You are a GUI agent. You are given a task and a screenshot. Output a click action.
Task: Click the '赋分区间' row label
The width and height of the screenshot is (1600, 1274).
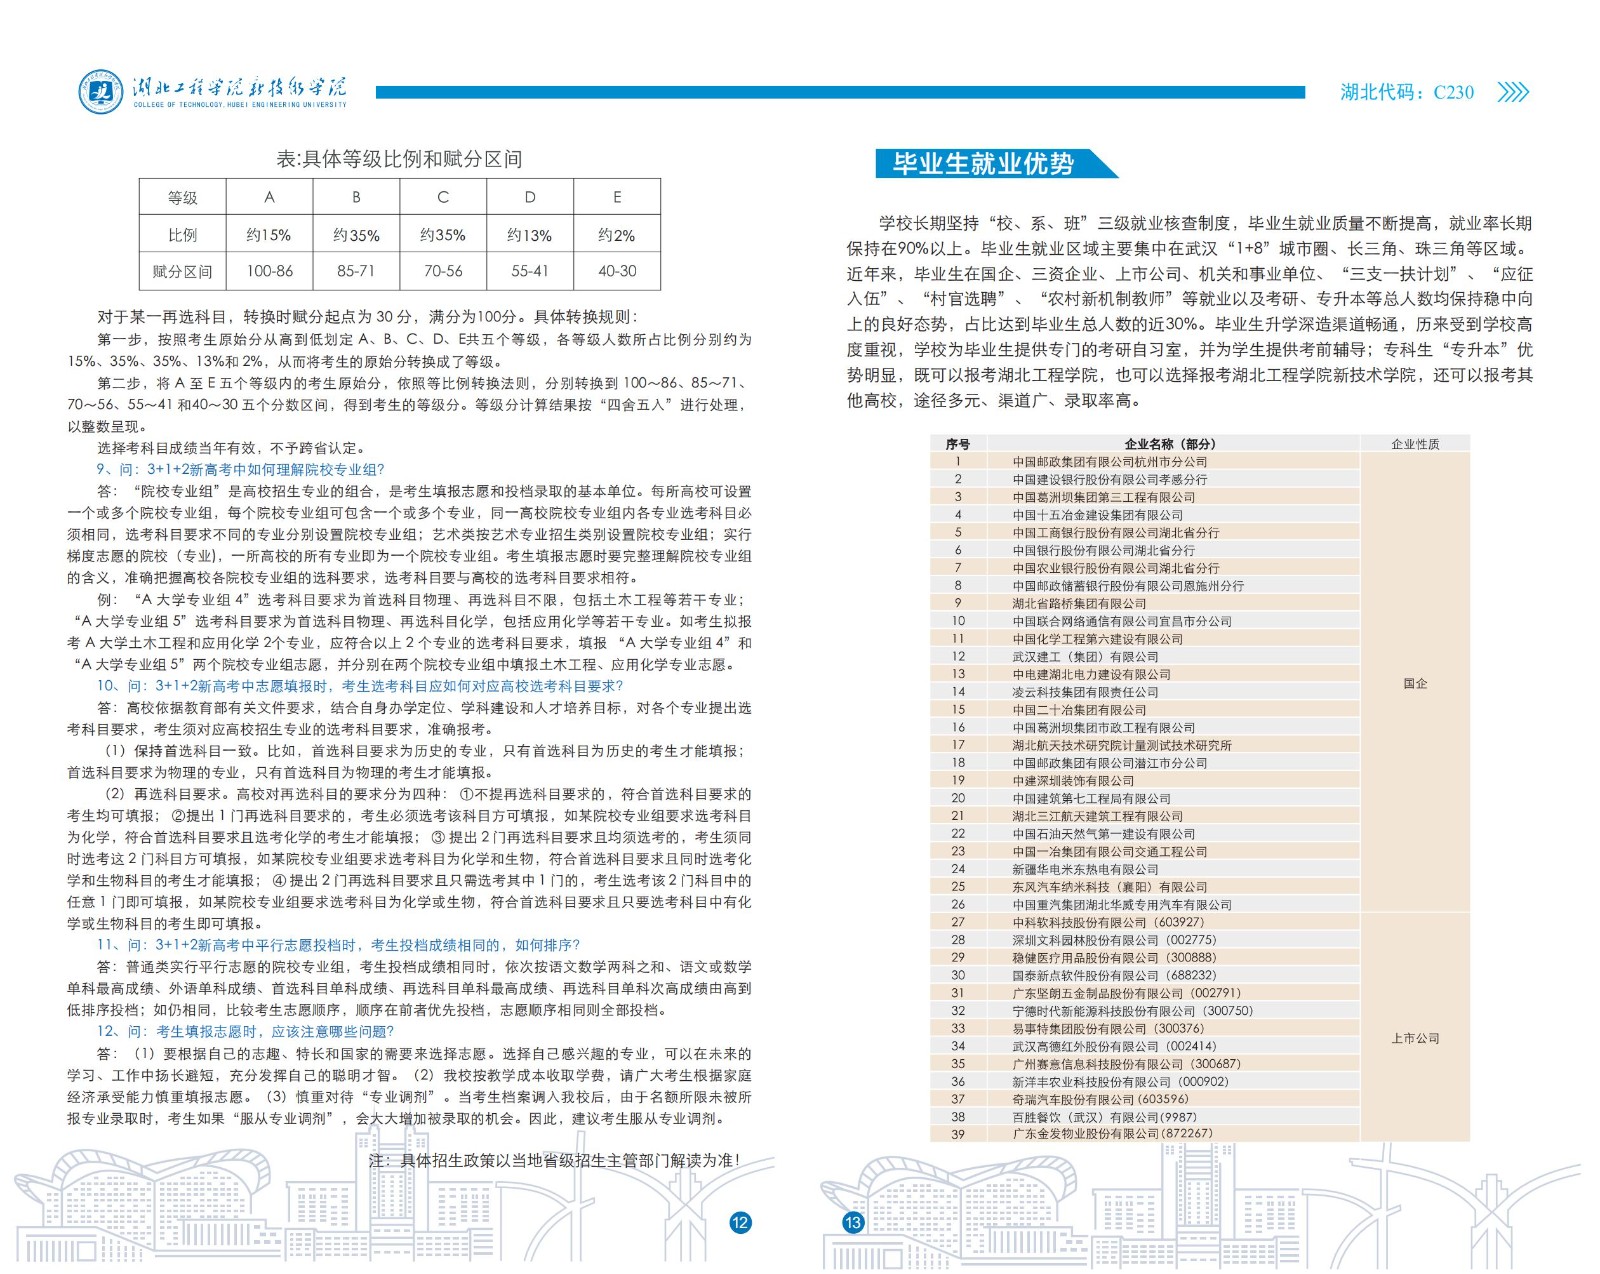click(x=183, y=271)
